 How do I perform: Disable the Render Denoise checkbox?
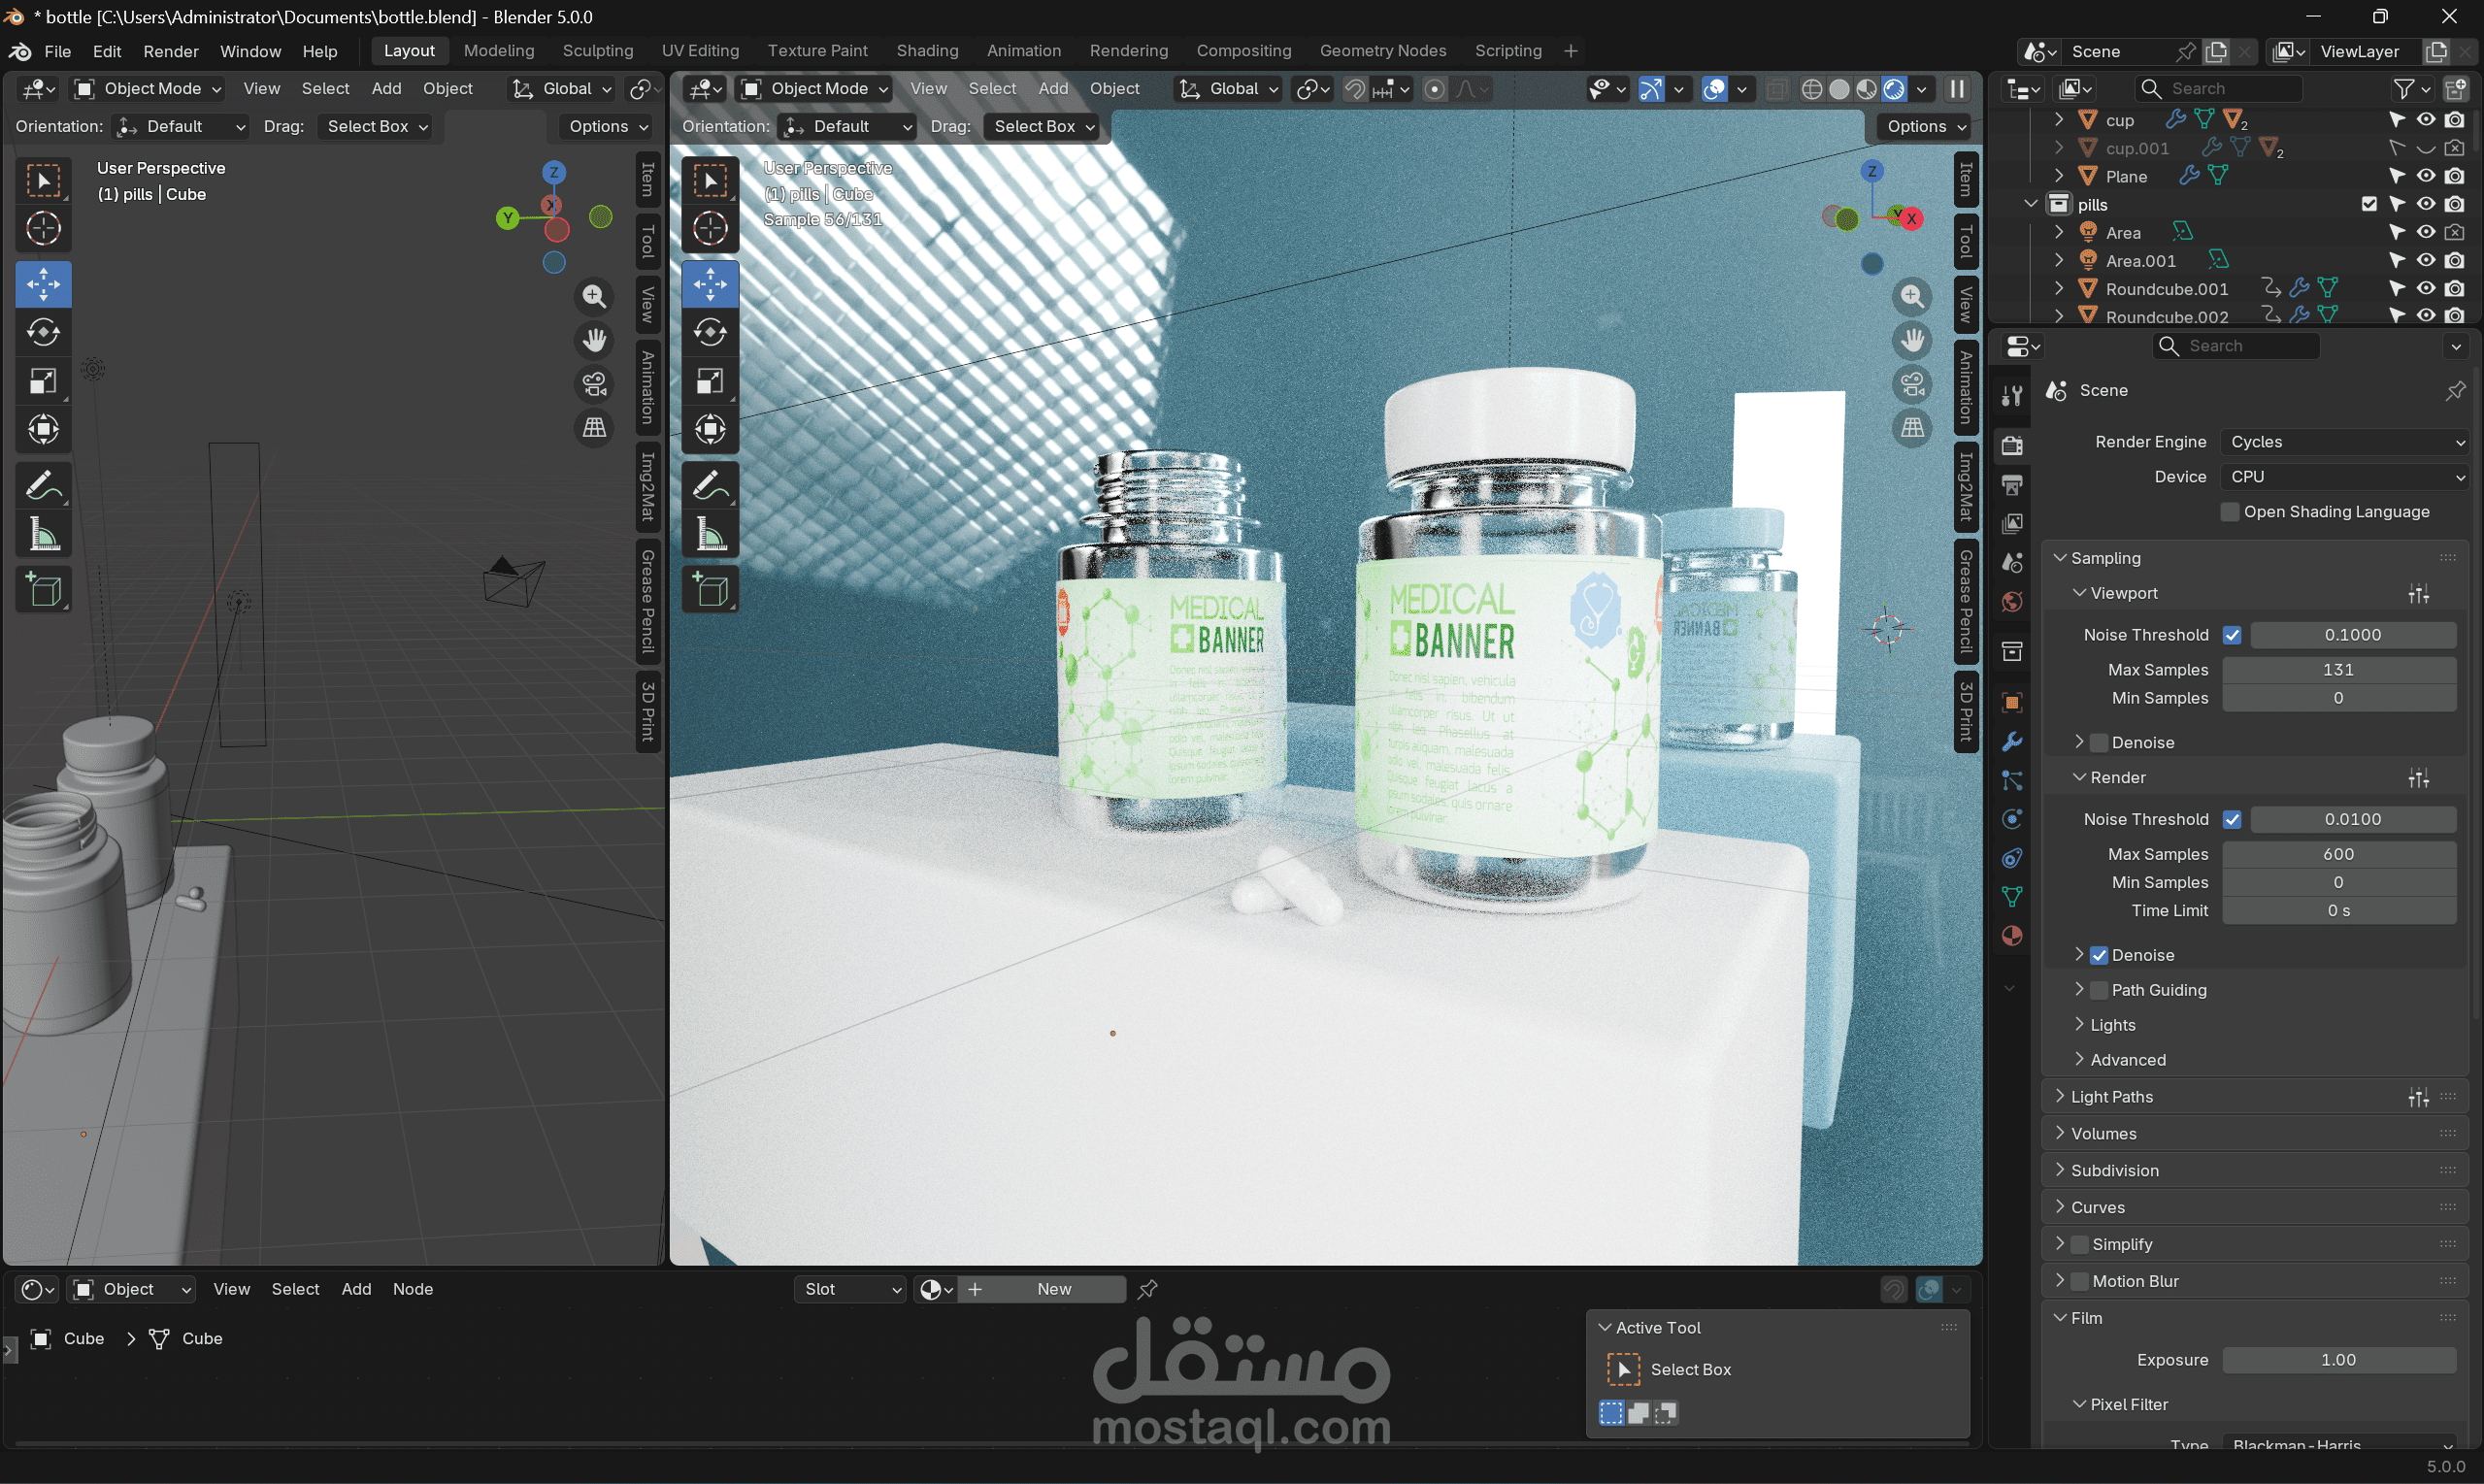[x=2099, y=955]
